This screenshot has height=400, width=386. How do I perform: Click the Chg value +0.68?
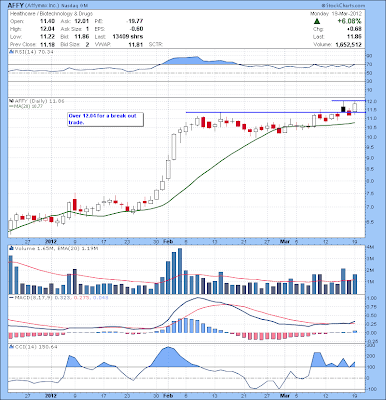[x=355, y=29]
